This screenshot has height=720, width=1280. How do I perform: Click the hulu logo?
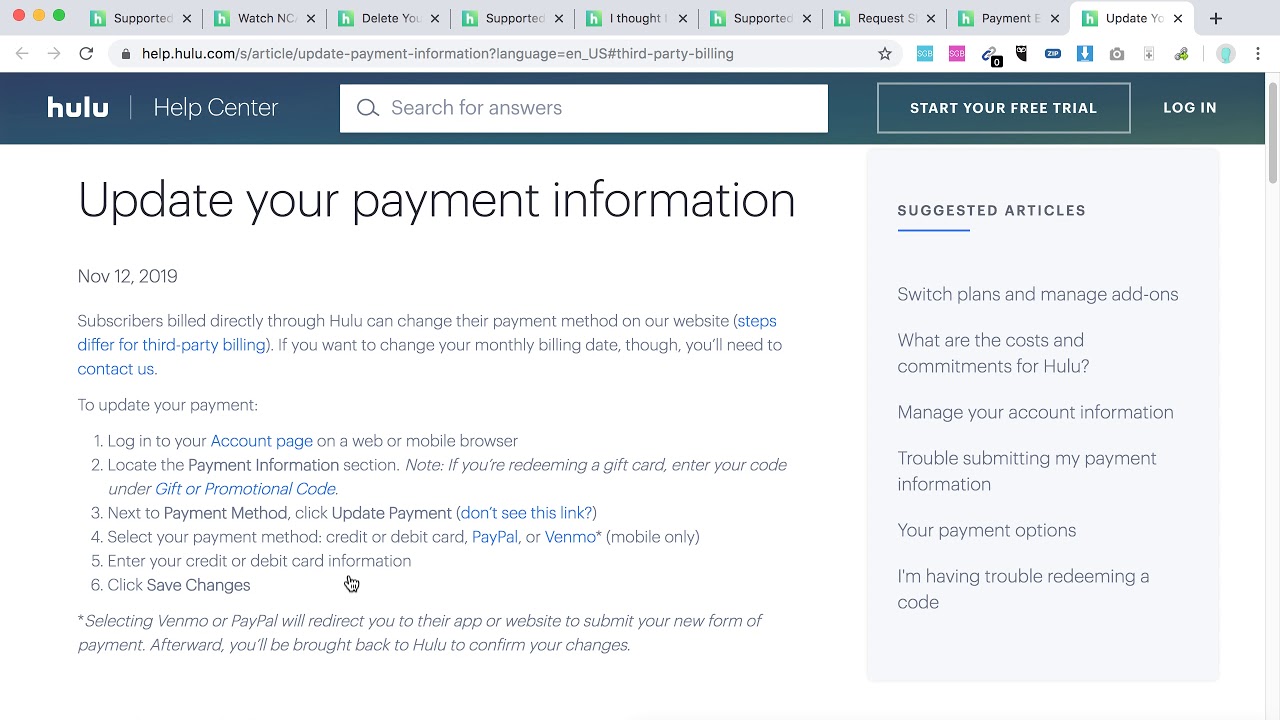[78, 107]
